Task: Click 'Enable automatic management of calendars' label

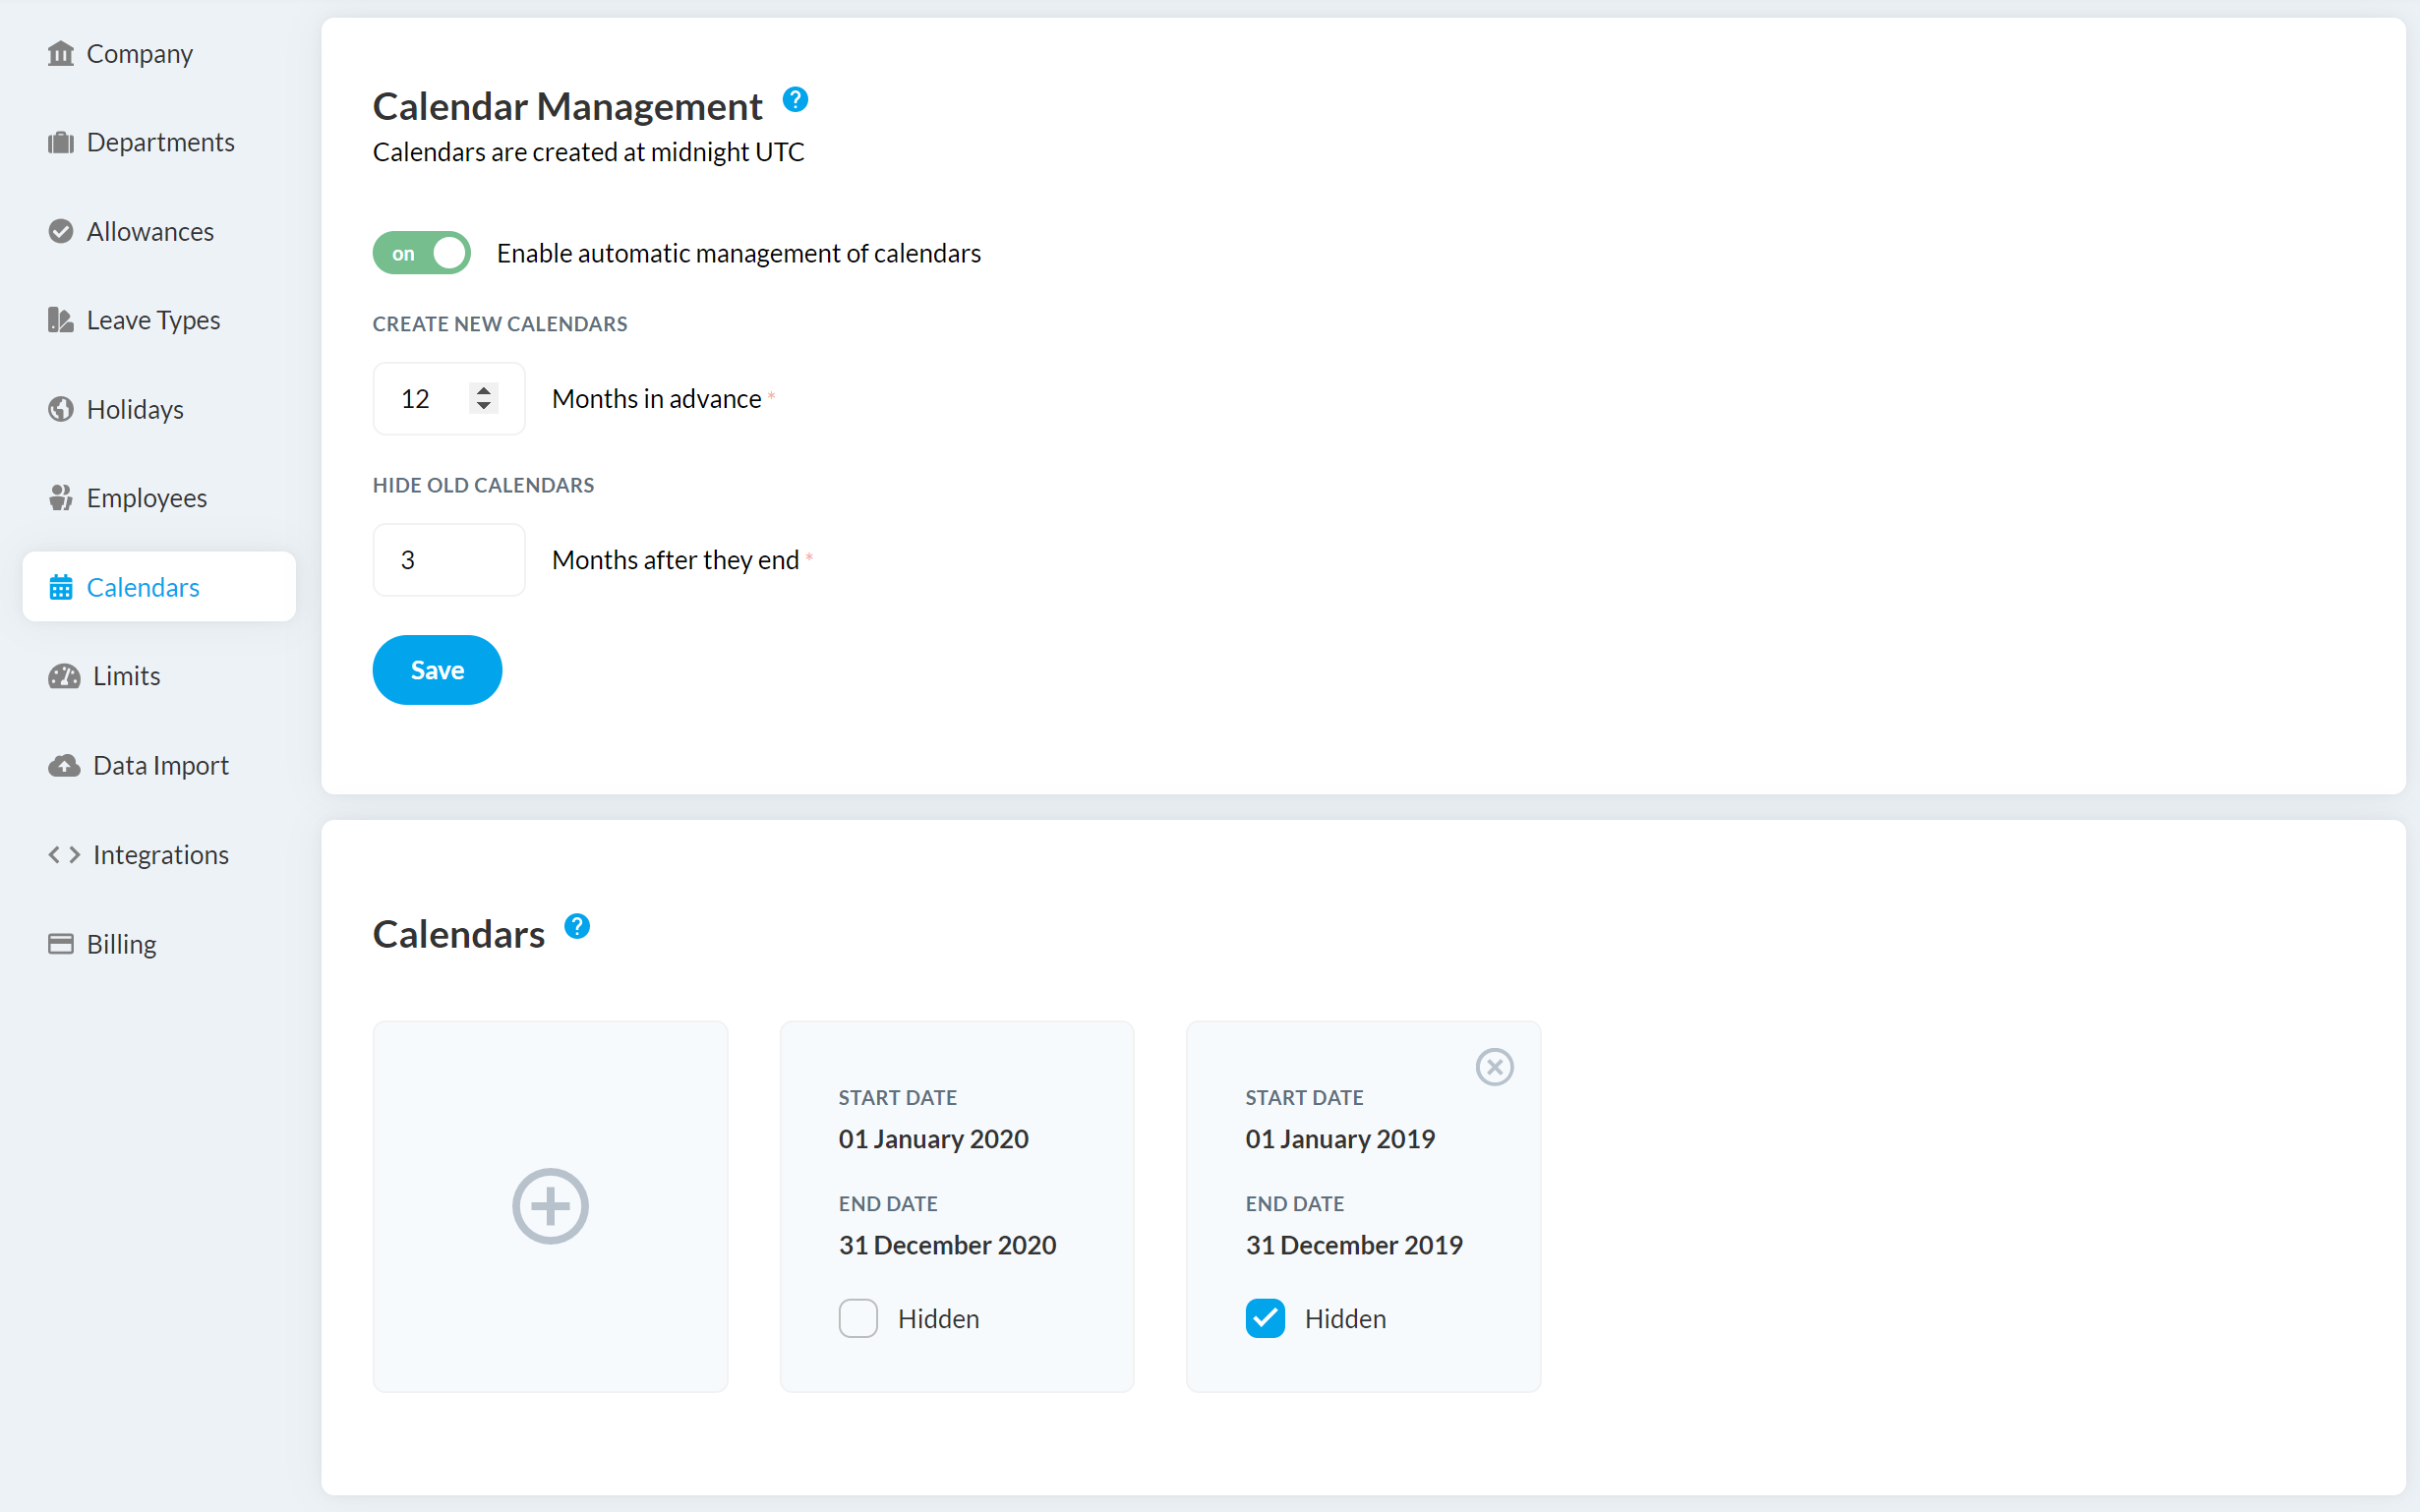Action: point(739,253)
